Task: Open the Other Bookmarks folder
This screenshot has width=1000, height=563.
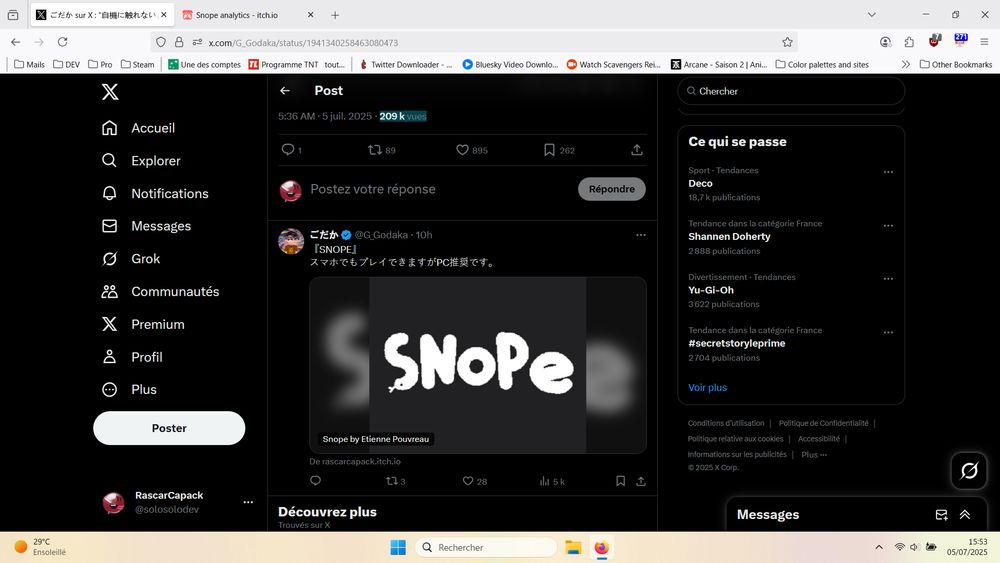Action: coord(956,64)
